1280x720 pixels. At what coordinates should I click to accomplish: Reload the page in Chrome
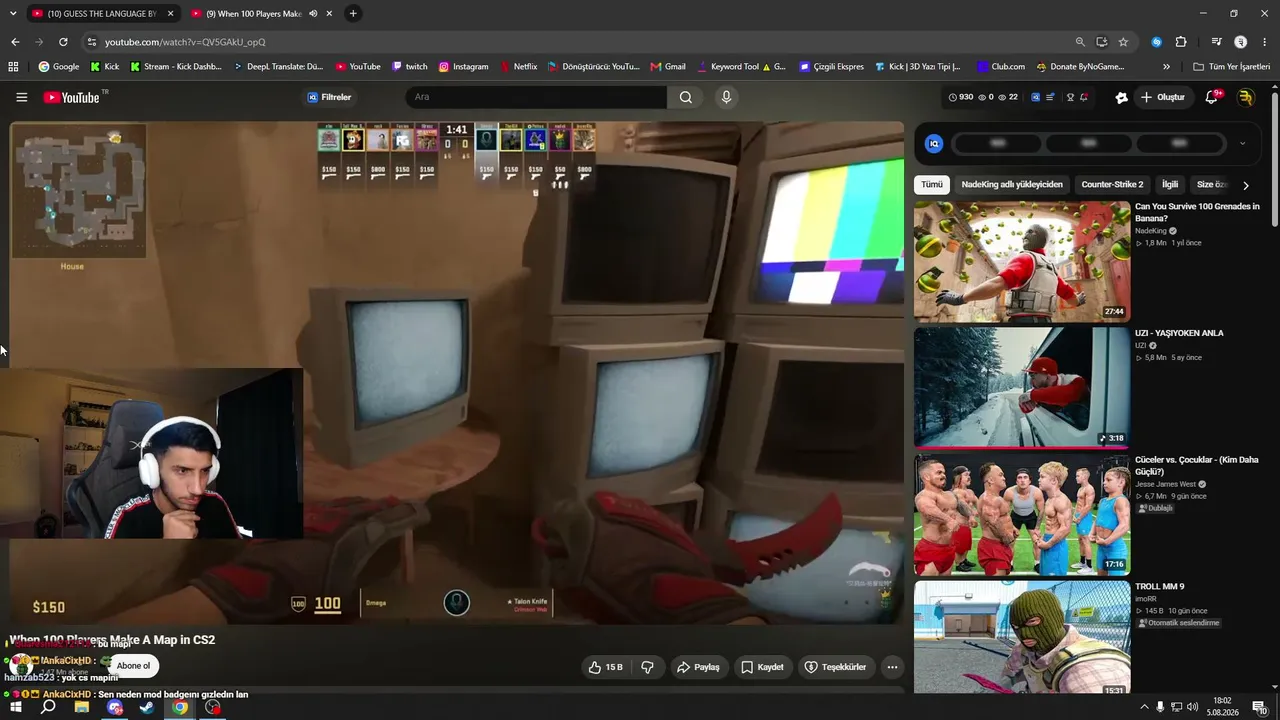[x=63, y=42]
